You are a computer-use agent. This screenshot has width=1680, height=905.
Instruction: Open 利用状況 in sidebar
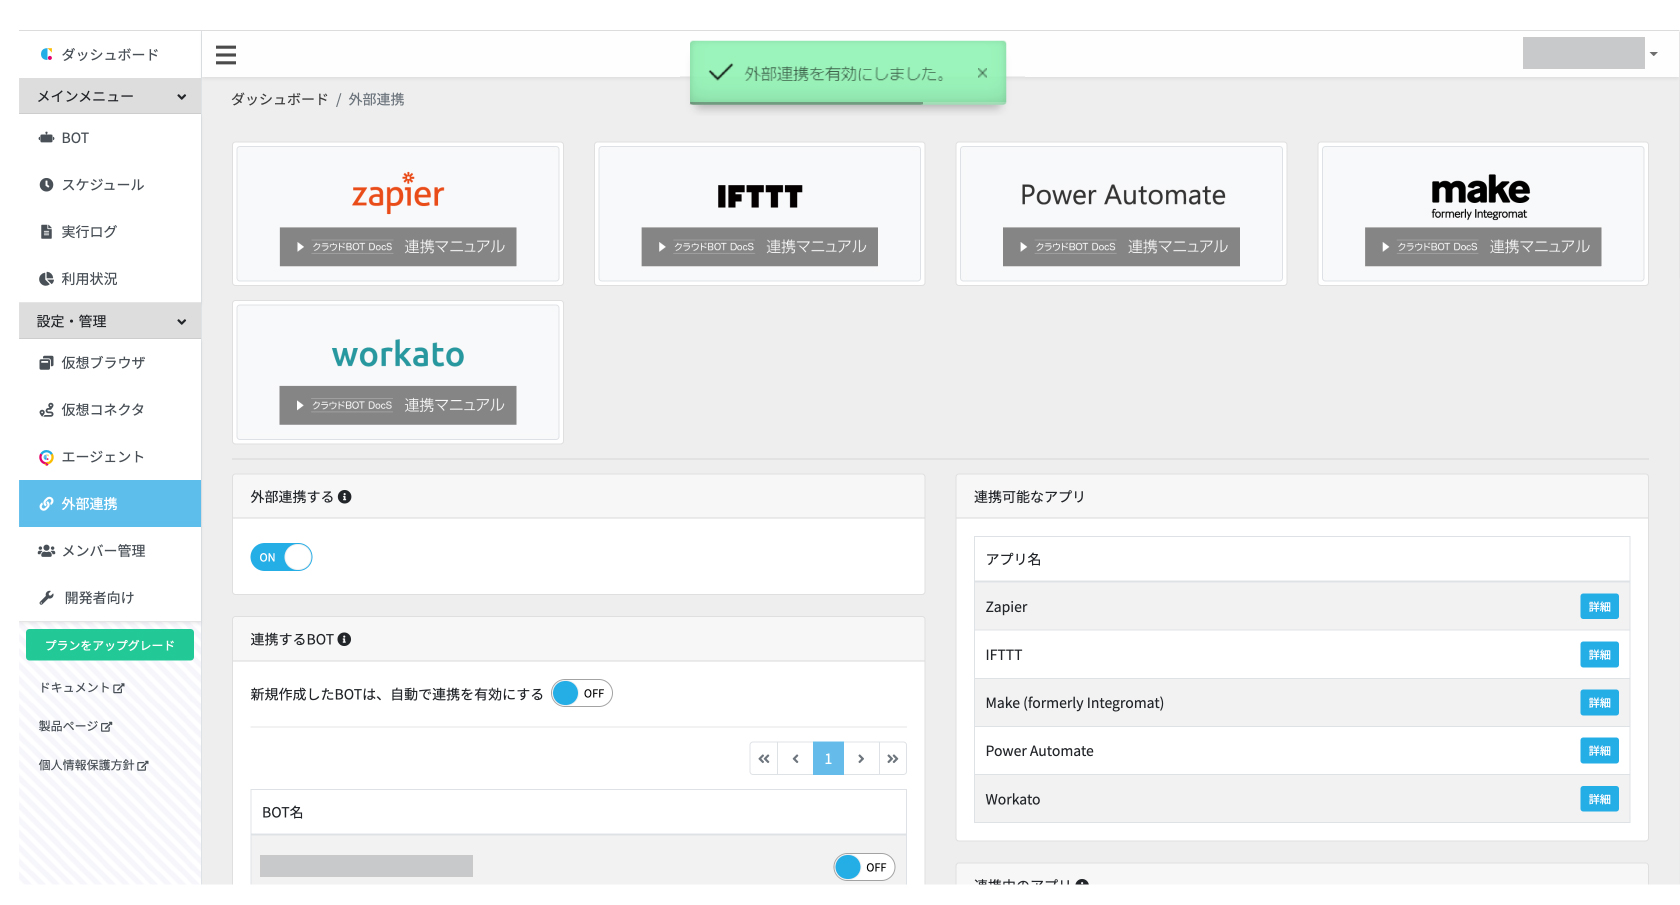click(x=110, y=279)
